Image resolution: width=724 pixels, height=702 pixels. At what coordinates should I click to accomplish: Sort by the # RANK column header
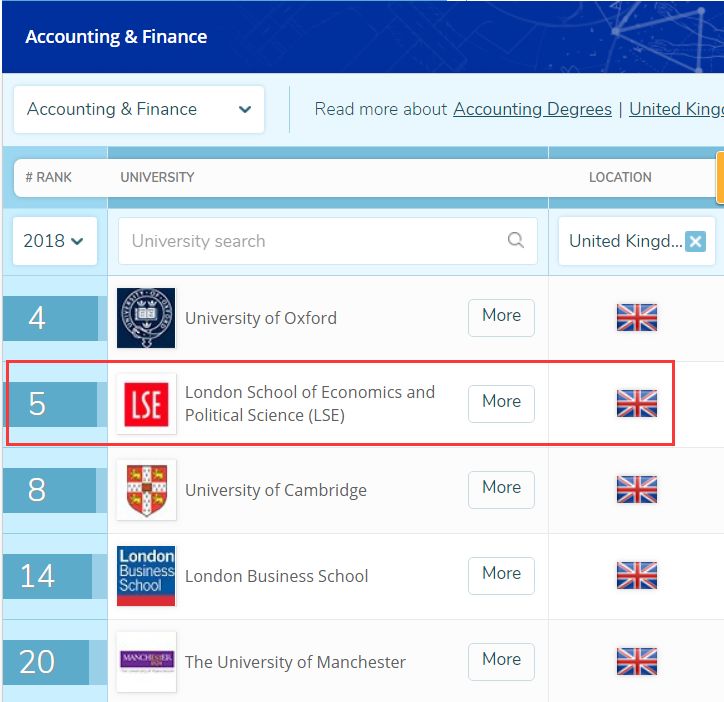pyautogui.click(x=48, y=177)
